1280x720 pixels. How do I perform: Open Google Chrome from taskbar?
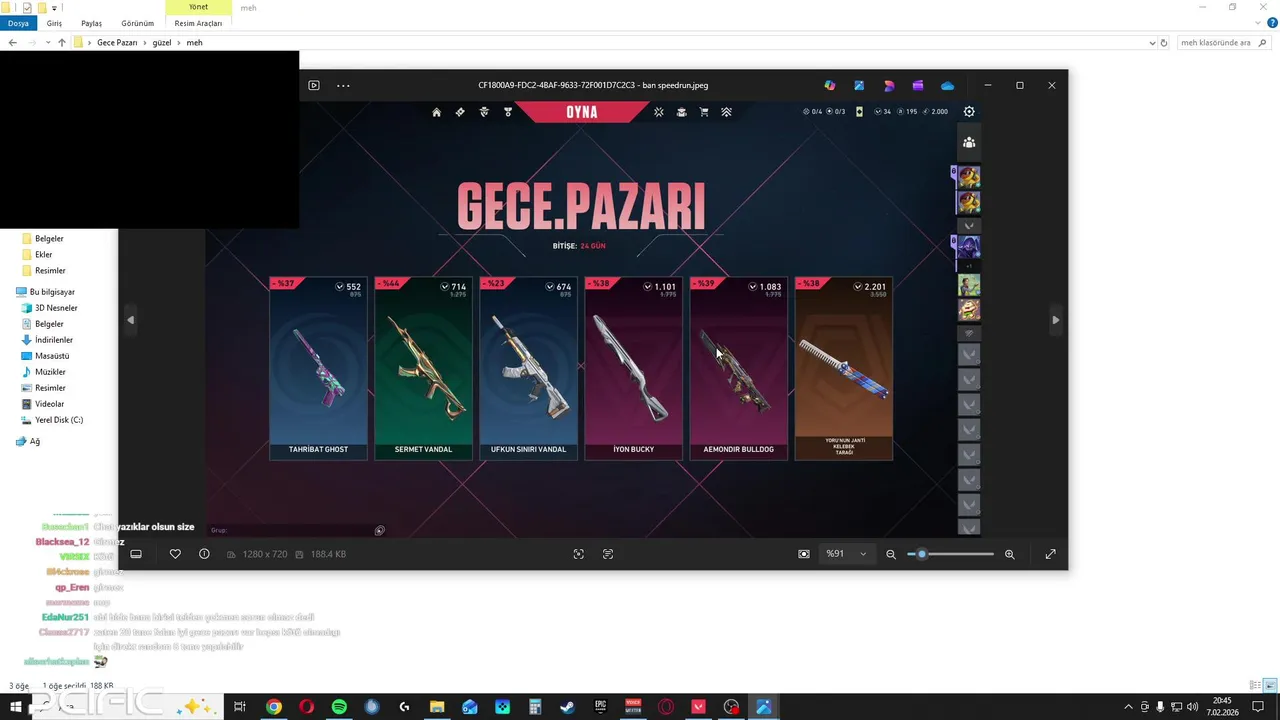(x=273, y=707)
